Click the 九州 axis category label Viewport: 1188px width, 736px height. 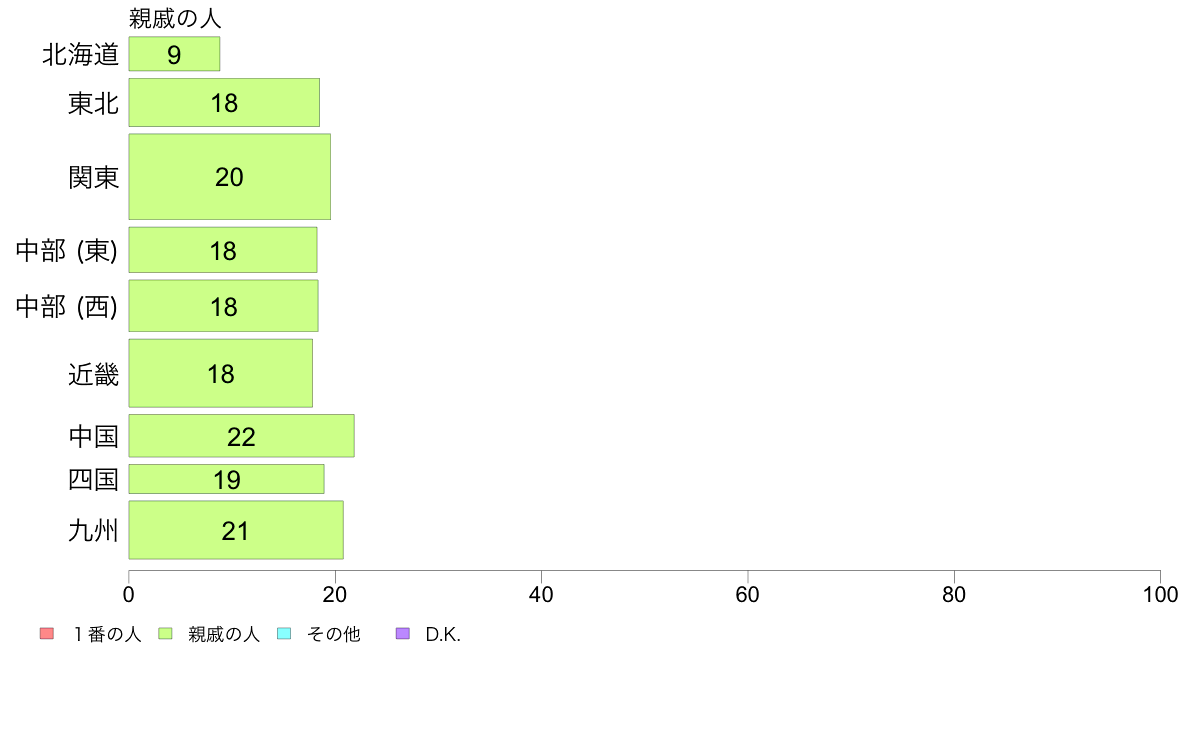94,531
